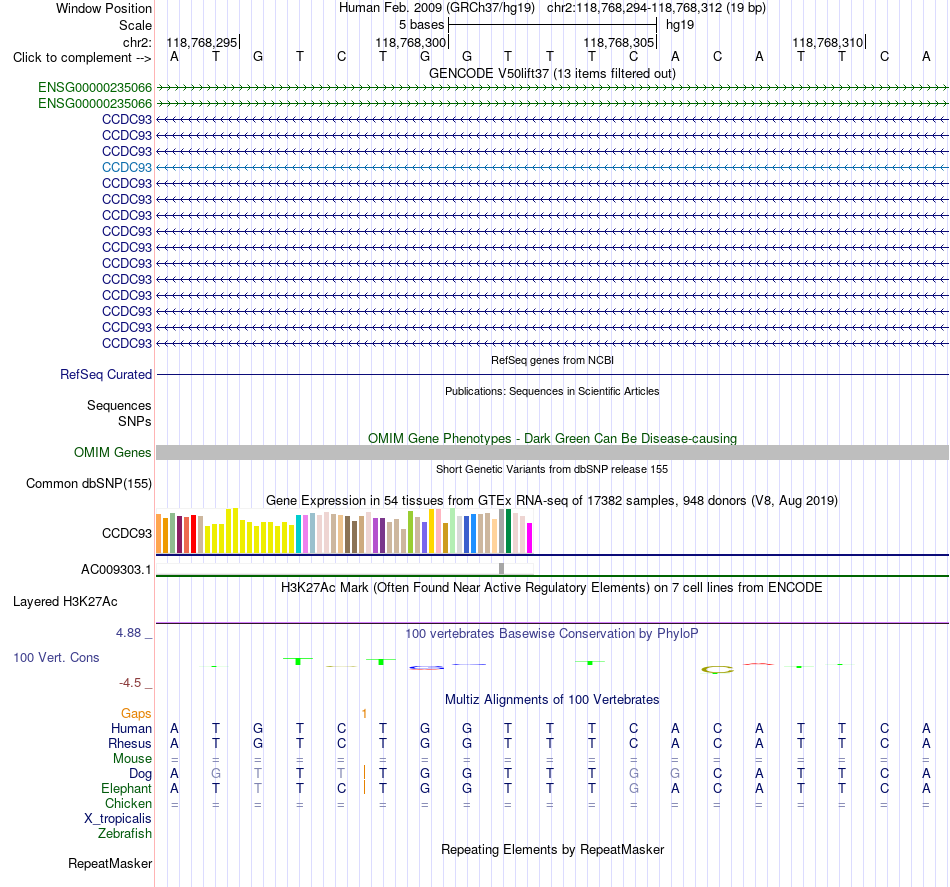The width and height of the screenshot is (950, 887).
Task: Select the Zebrafish species label
Action: click(125, 834)
